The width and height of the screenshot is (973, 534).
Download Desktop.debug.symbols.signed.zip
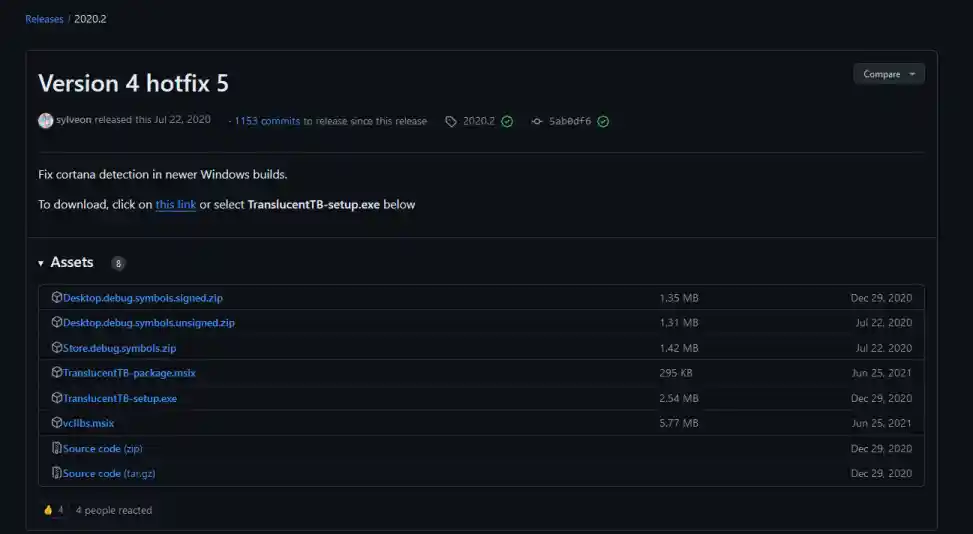pos(143,298)
